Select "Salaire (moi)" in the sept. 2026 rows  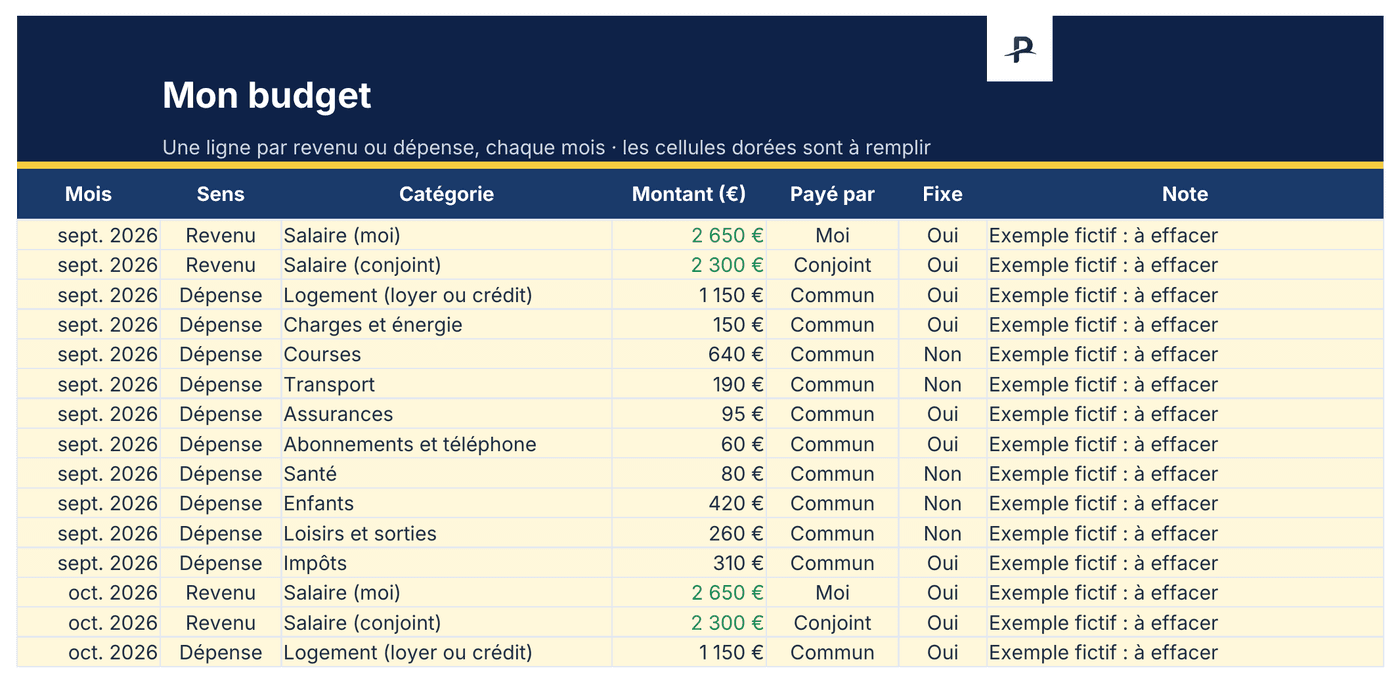[x=447, y=236]
